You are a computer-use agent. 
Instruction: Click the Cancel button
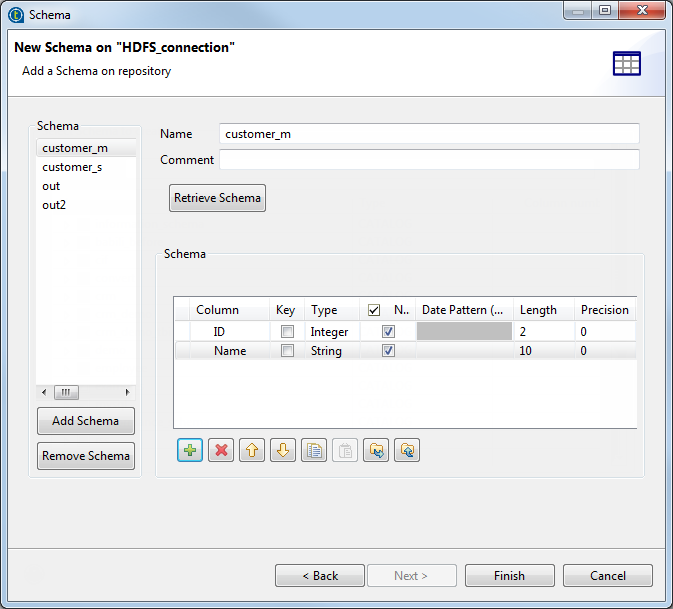pyautogui.click(x=608, y=576)
